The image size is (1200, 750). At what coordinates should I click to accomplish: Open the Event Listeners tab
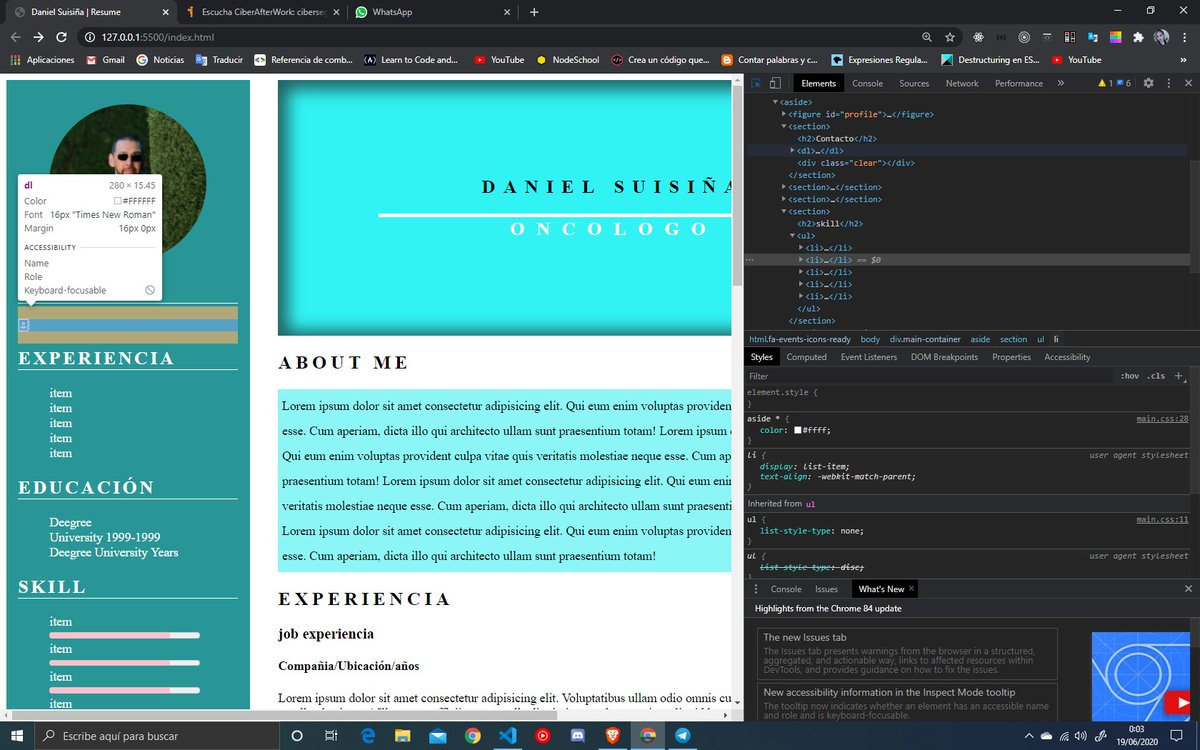click(x=869, y=357)
